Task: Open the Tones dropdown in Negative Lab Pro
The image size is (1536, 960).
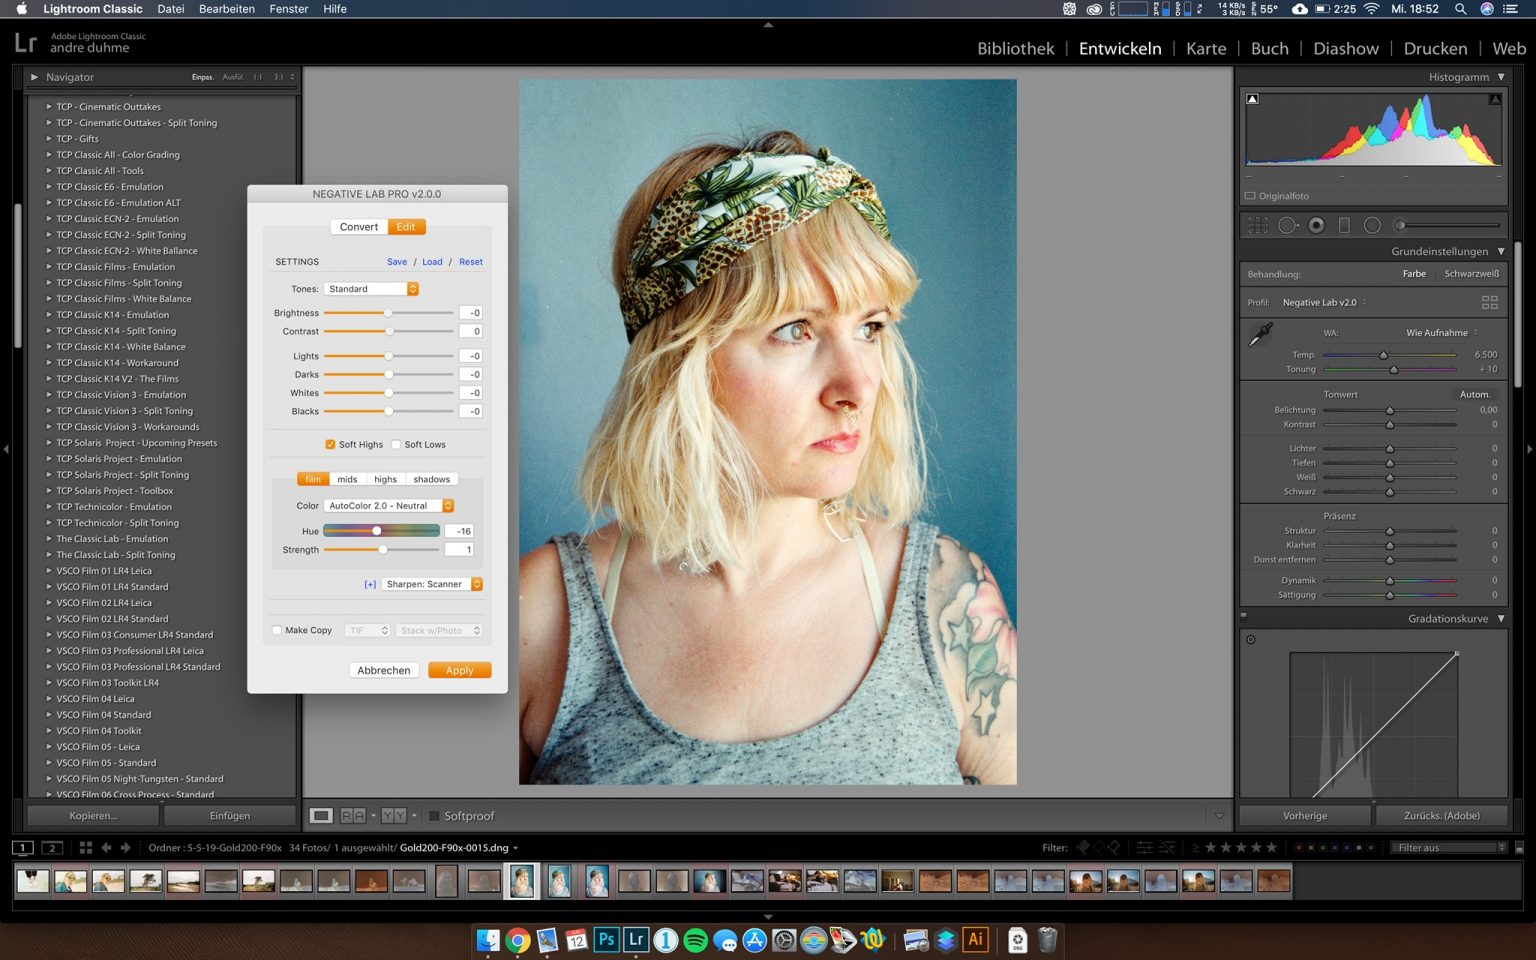Action: pos(371,288)
